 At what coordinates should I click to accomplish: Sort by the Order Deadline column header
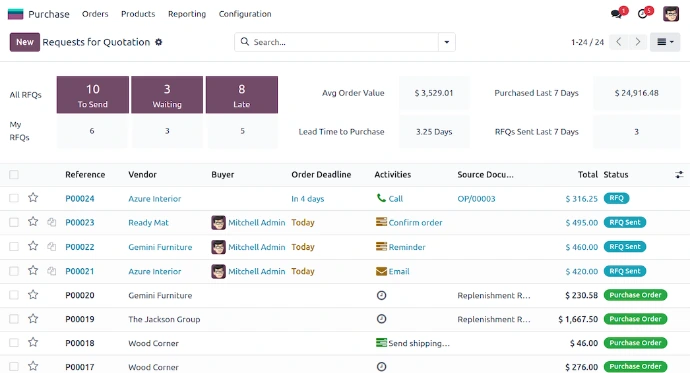pos(321,175)
